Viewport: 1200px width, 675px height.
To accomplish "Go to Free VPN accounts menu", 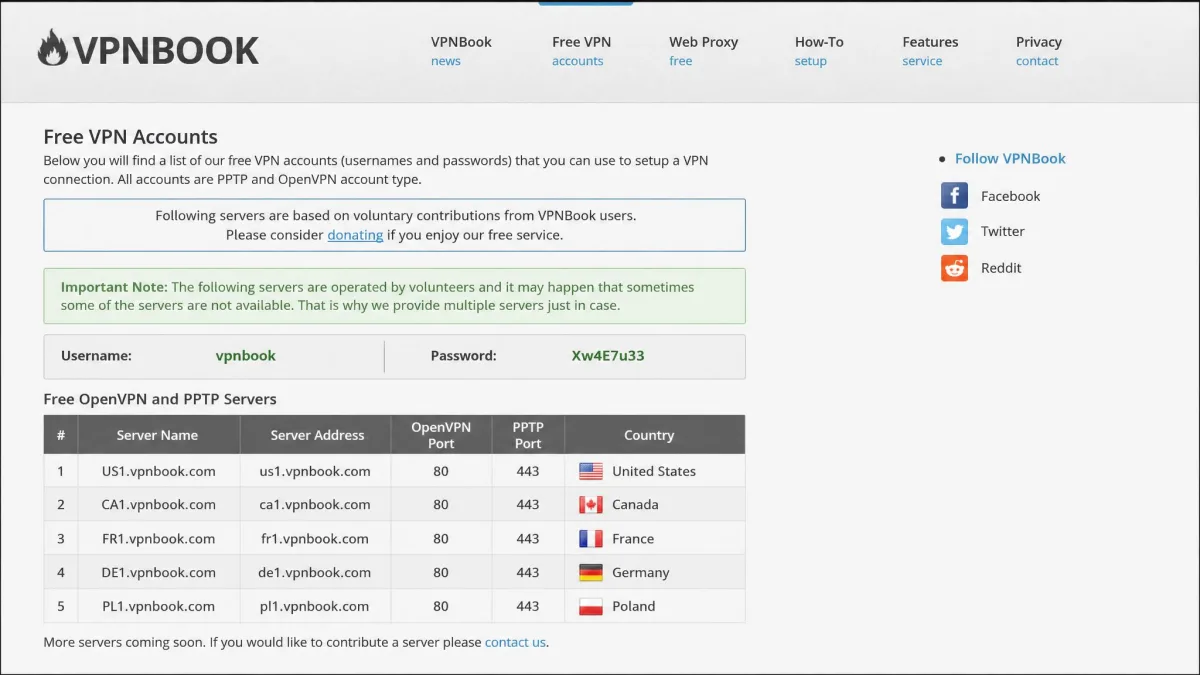I will pos(581,51).
